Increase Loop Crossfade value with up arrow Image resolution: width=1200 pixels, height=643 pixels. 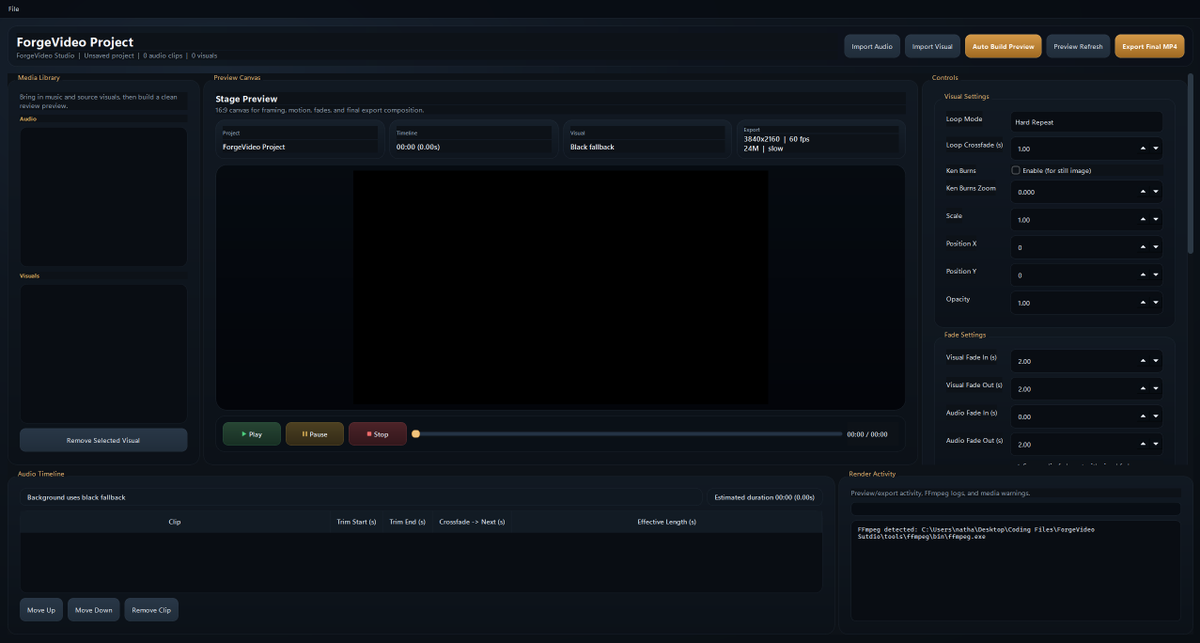[1143, 149]
